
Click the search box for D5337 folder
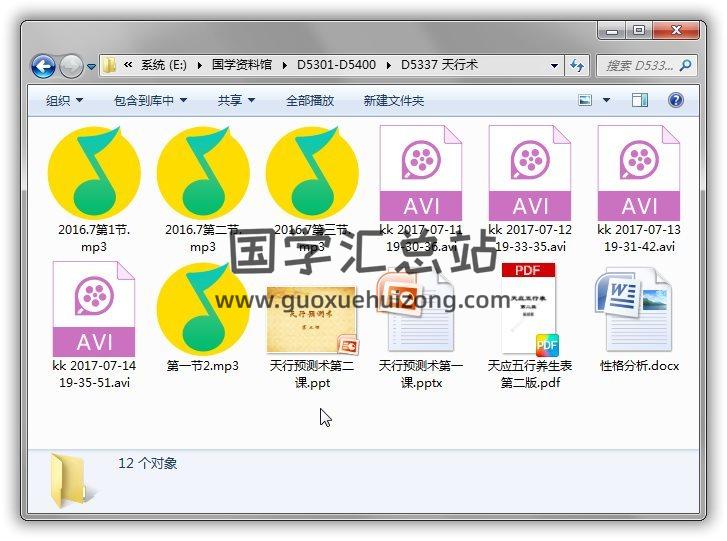pyautogui.click(x=640, y=66)
